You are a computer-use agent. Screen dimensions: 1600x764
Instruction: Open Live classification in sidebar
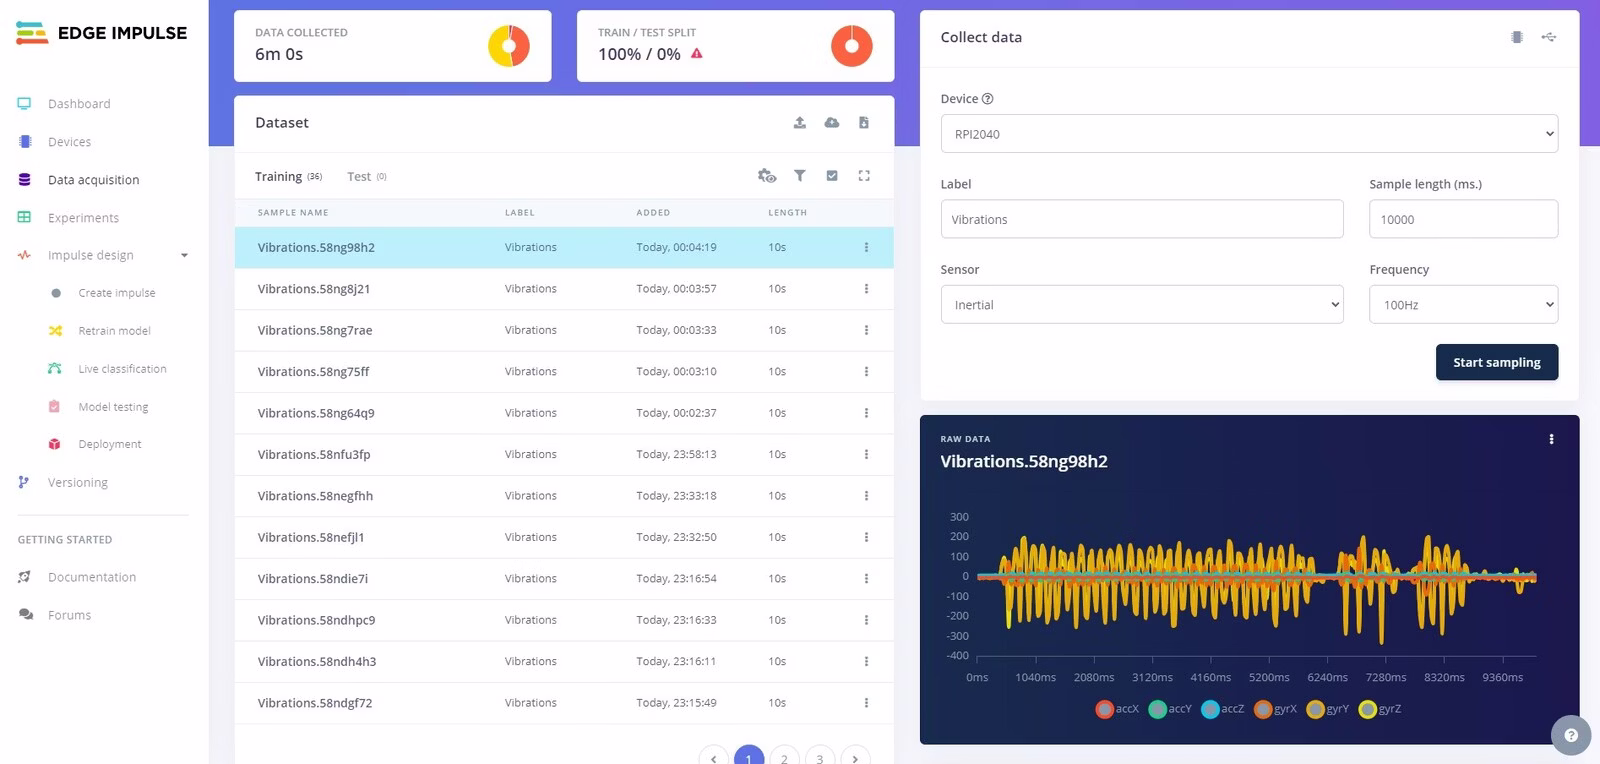tap(122, 369)
